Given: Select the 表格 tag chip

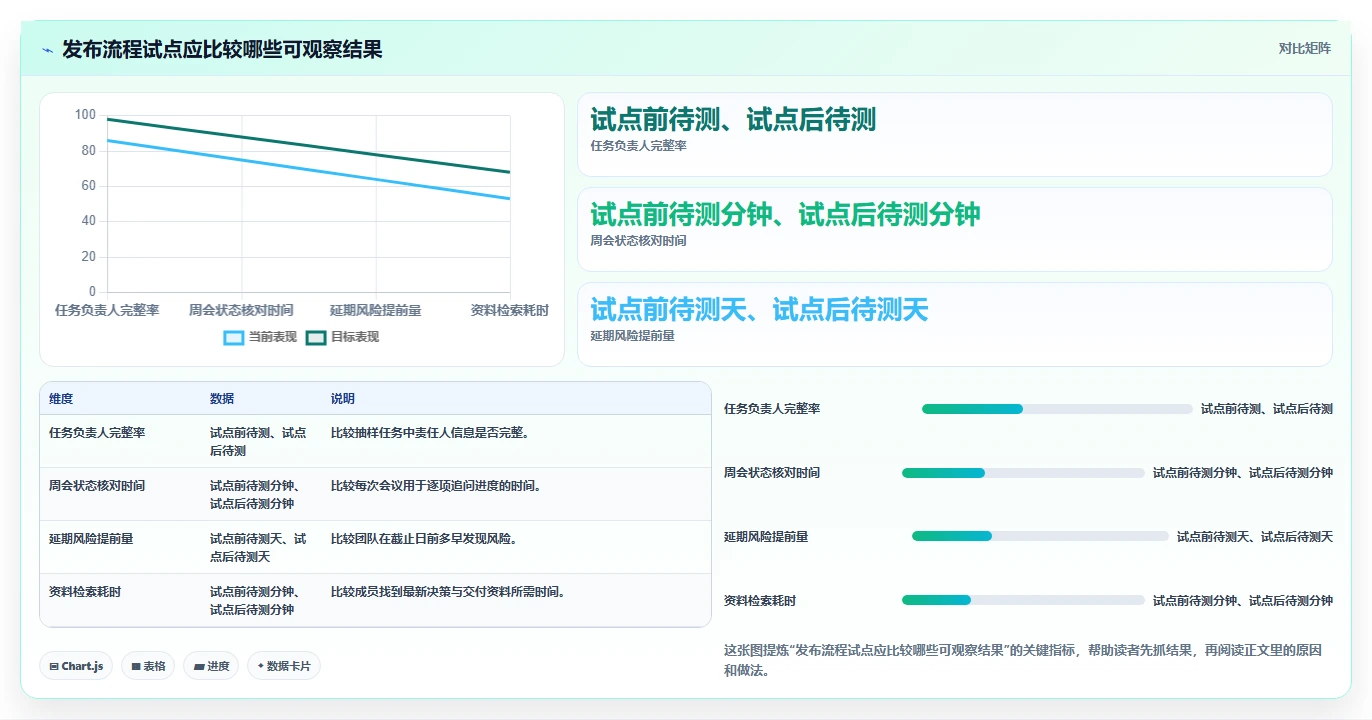Looking at the screenshot, I should click(x=148, y=666).
